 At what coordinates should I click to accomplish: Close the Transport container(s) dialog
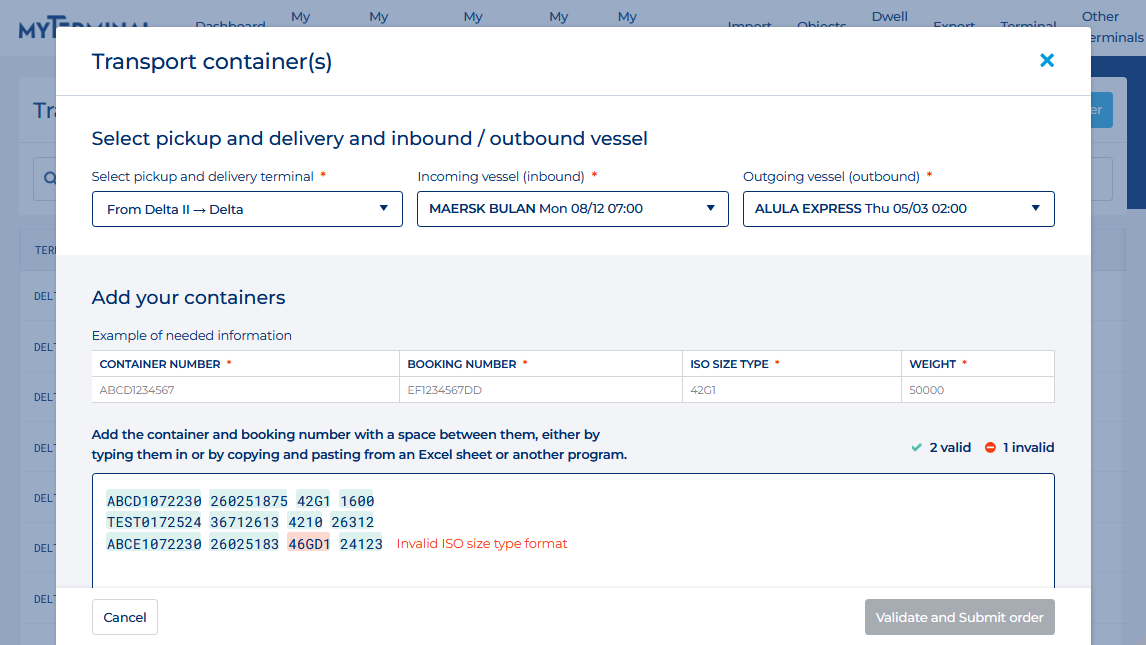1047,61
